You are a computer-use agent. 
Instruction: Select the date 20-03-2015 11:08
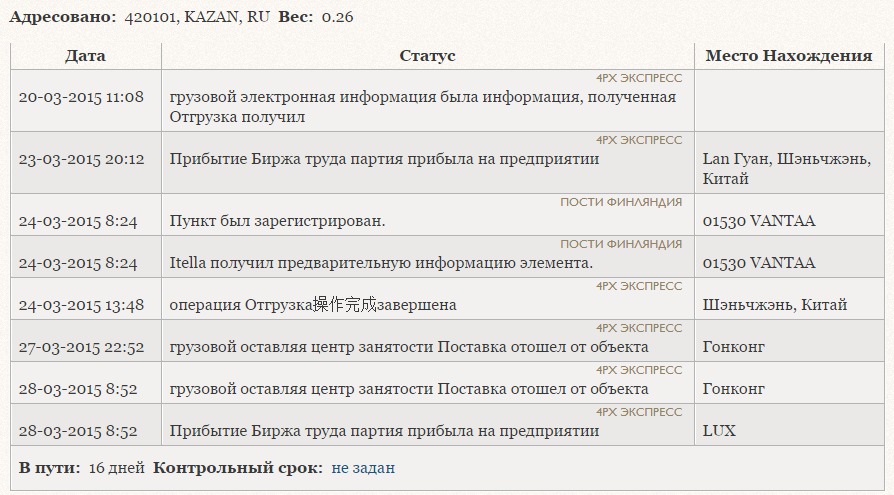81,98
